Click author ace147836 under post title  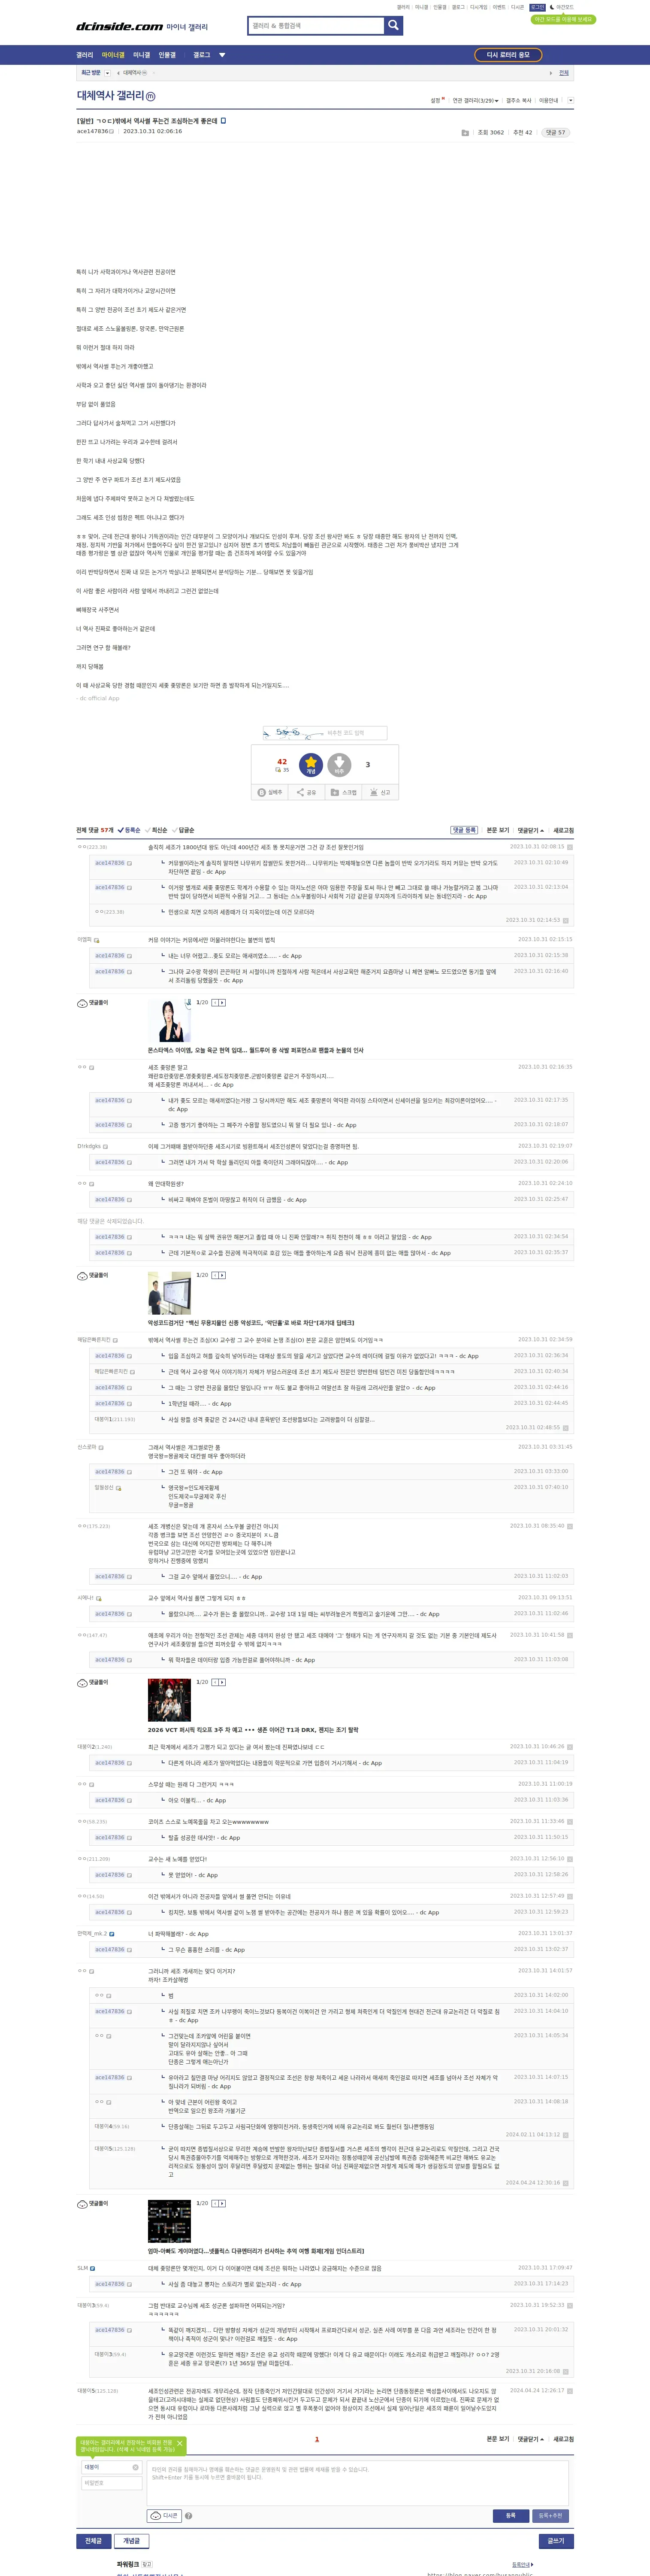92,131
